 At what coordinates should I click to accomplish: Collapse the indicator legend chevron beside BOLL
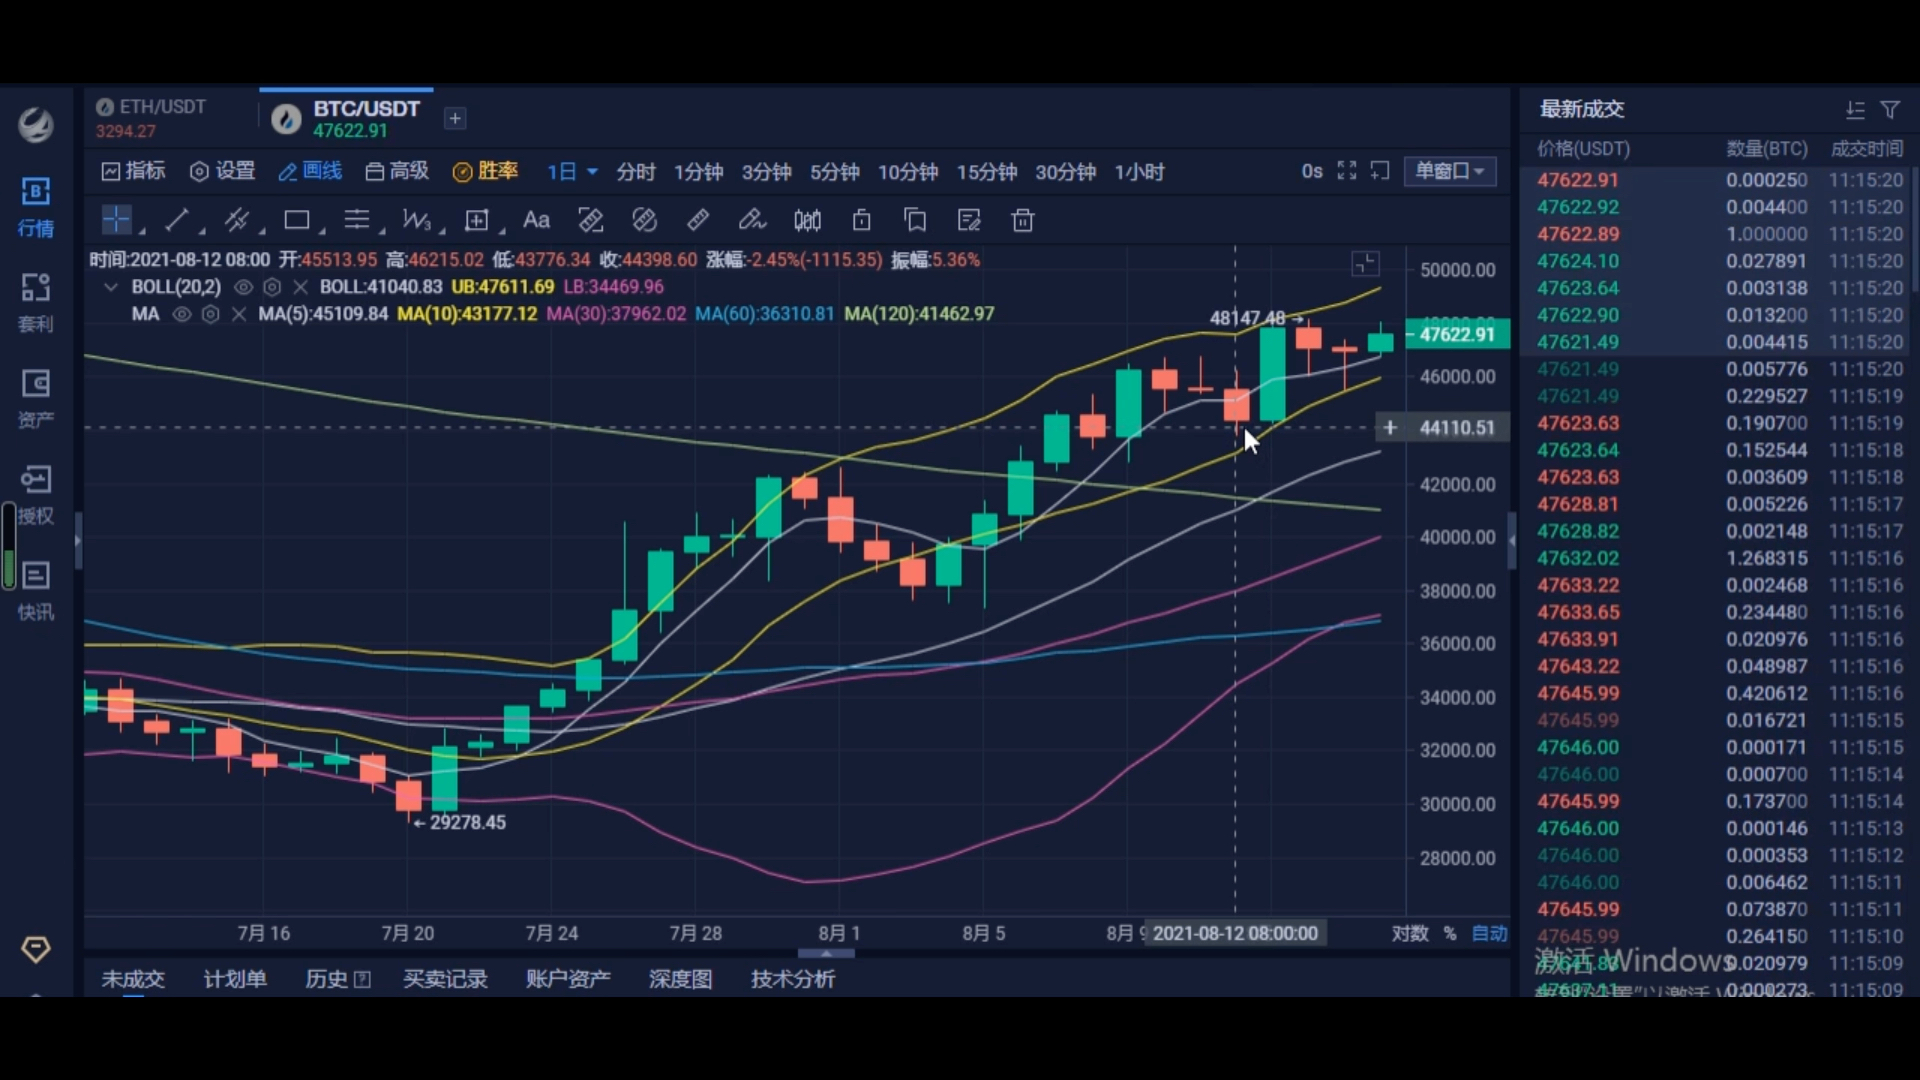[x=110, y=287]
